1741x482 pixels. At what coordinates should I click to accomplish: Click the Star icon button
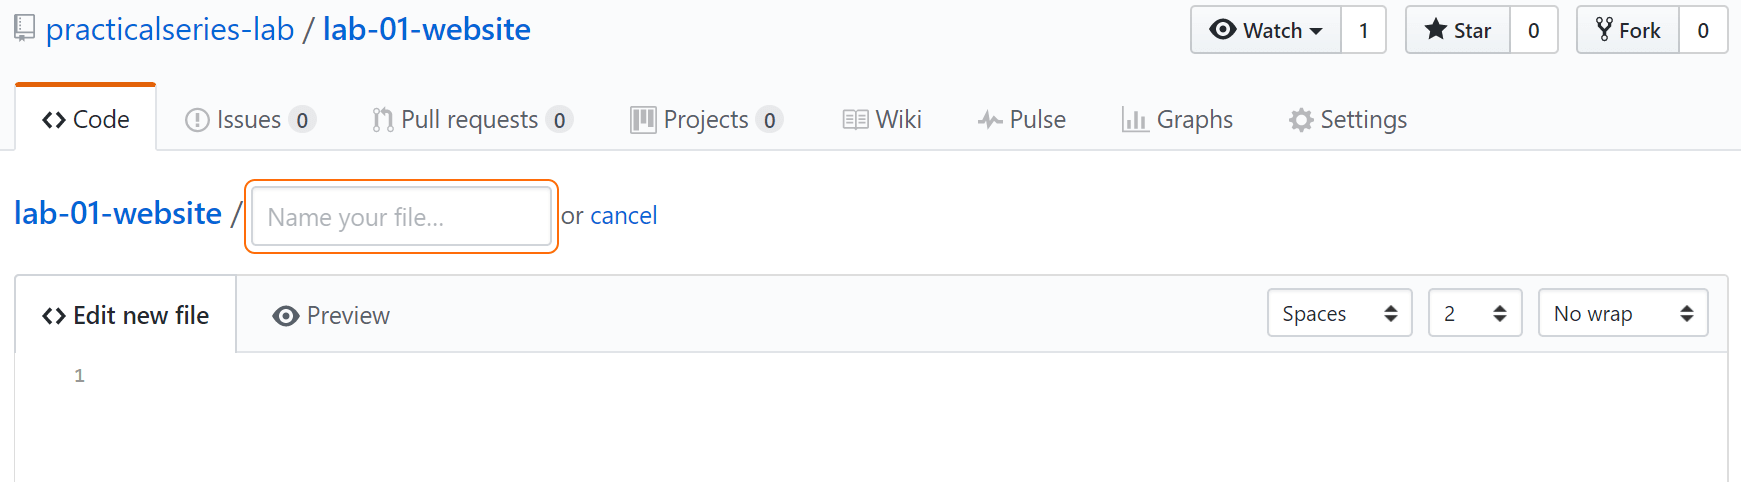tap(1458, 30)
